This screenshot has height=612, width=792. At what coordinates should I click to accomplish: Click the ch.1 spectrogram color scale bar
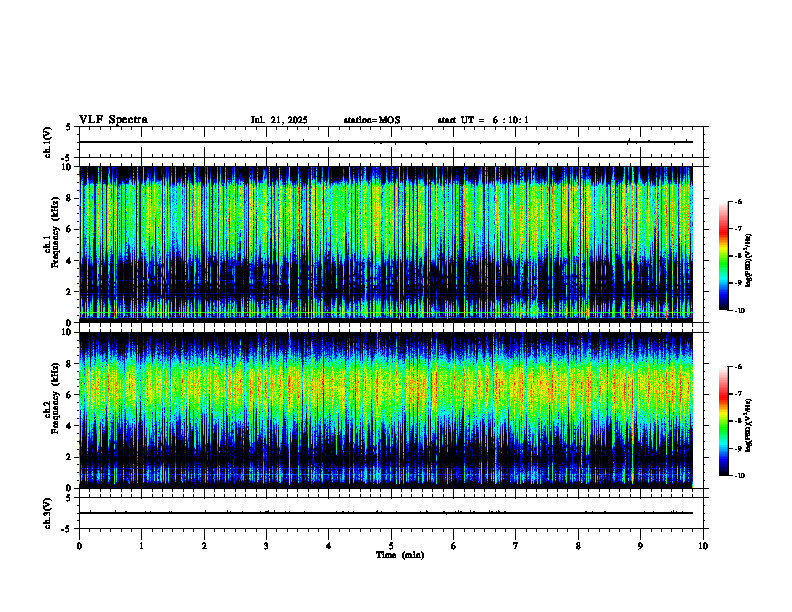click(723, 256)
